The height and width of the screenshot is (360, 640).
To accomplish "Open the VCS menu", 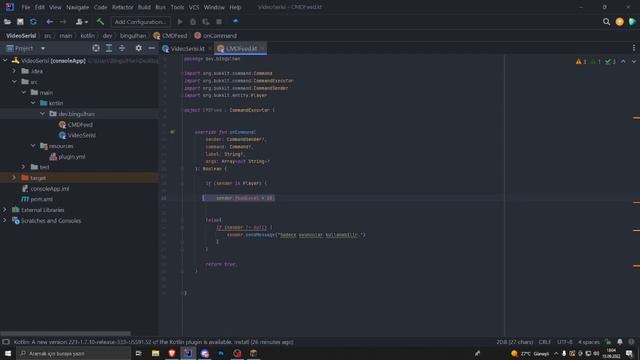I will 194,7.
